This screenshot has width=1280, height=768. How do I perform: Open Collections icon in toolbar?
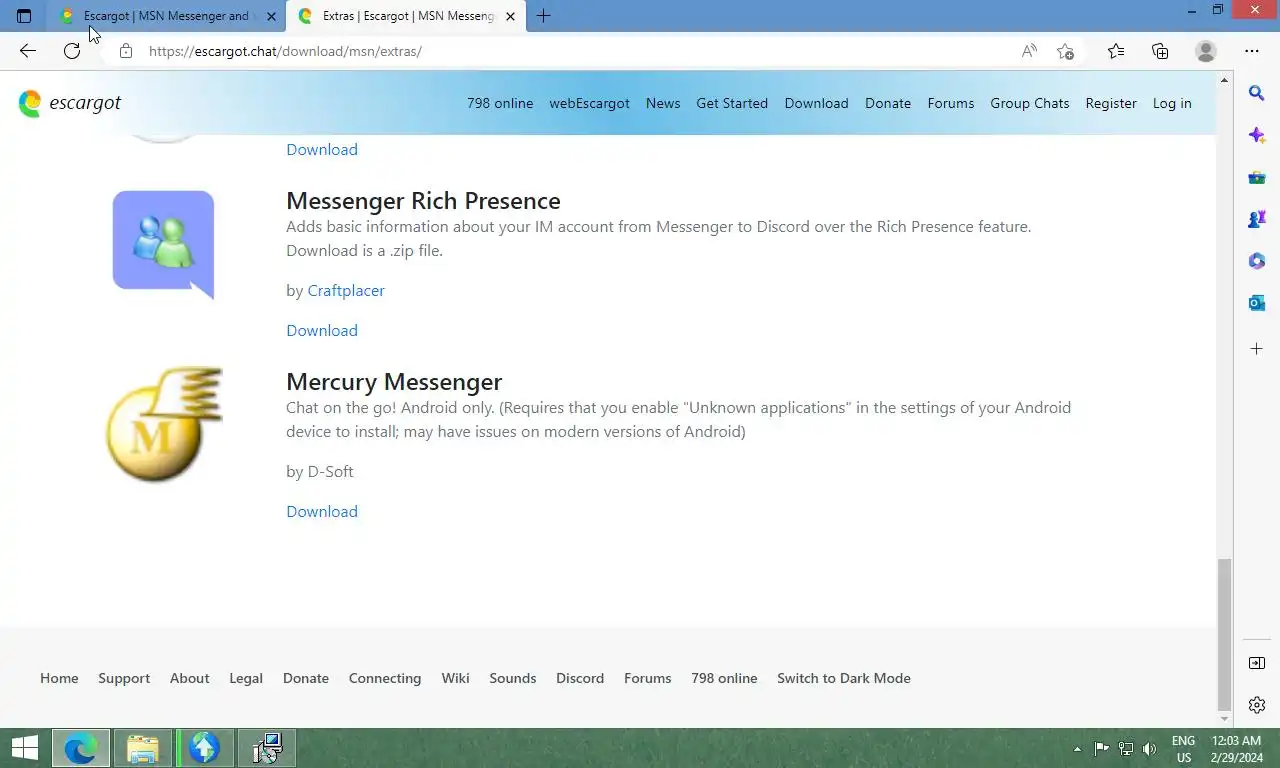click(x=1160, y=51)
